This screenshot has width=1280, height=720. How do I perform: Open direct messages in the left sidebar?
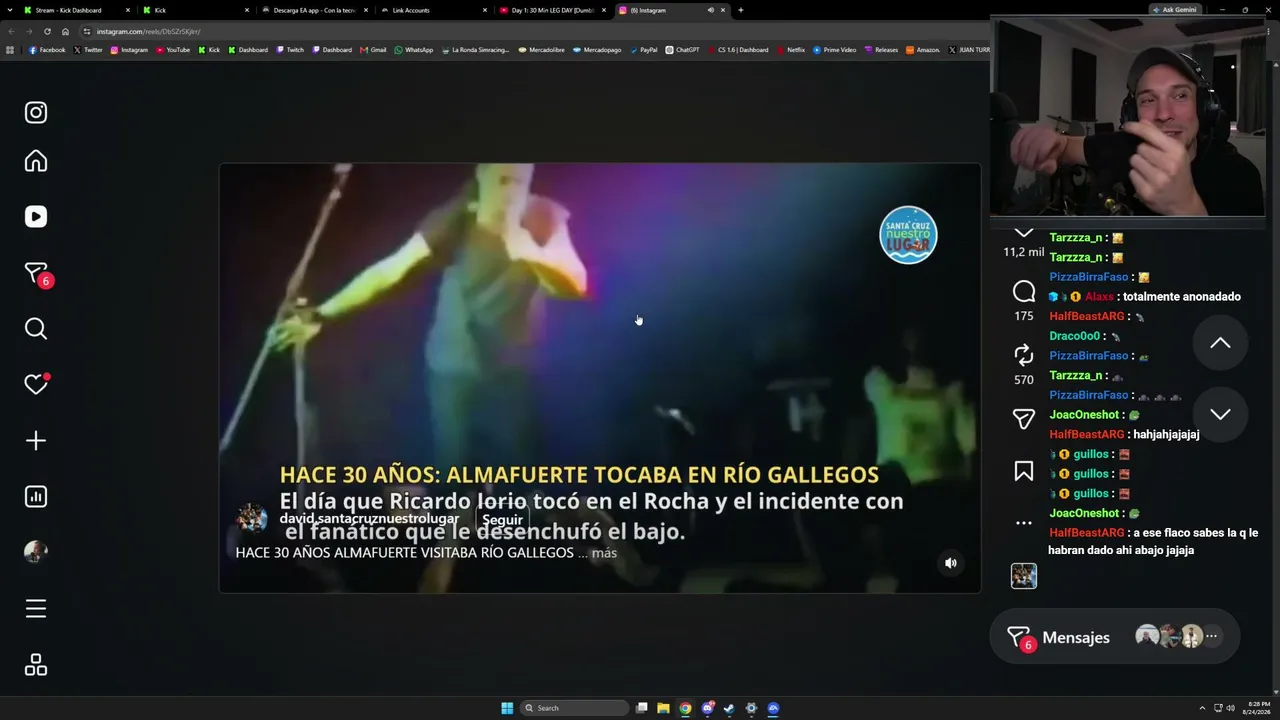(36, 273)
